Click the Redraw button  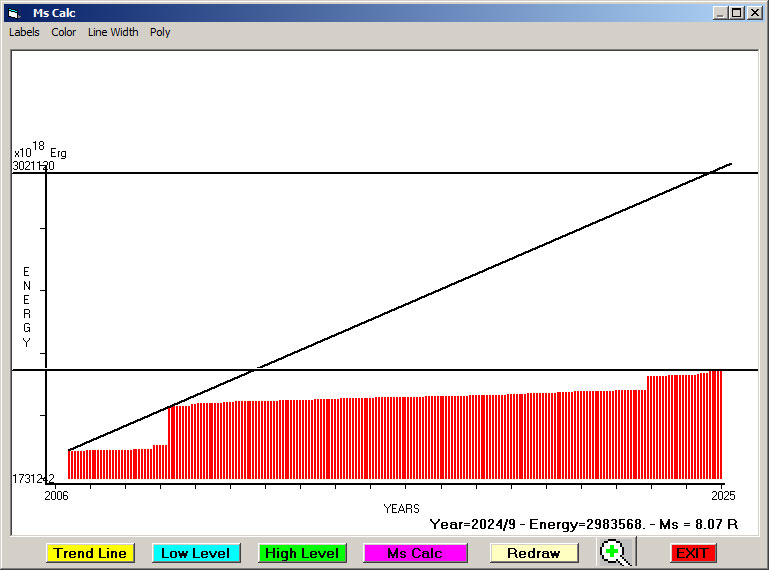533,553
